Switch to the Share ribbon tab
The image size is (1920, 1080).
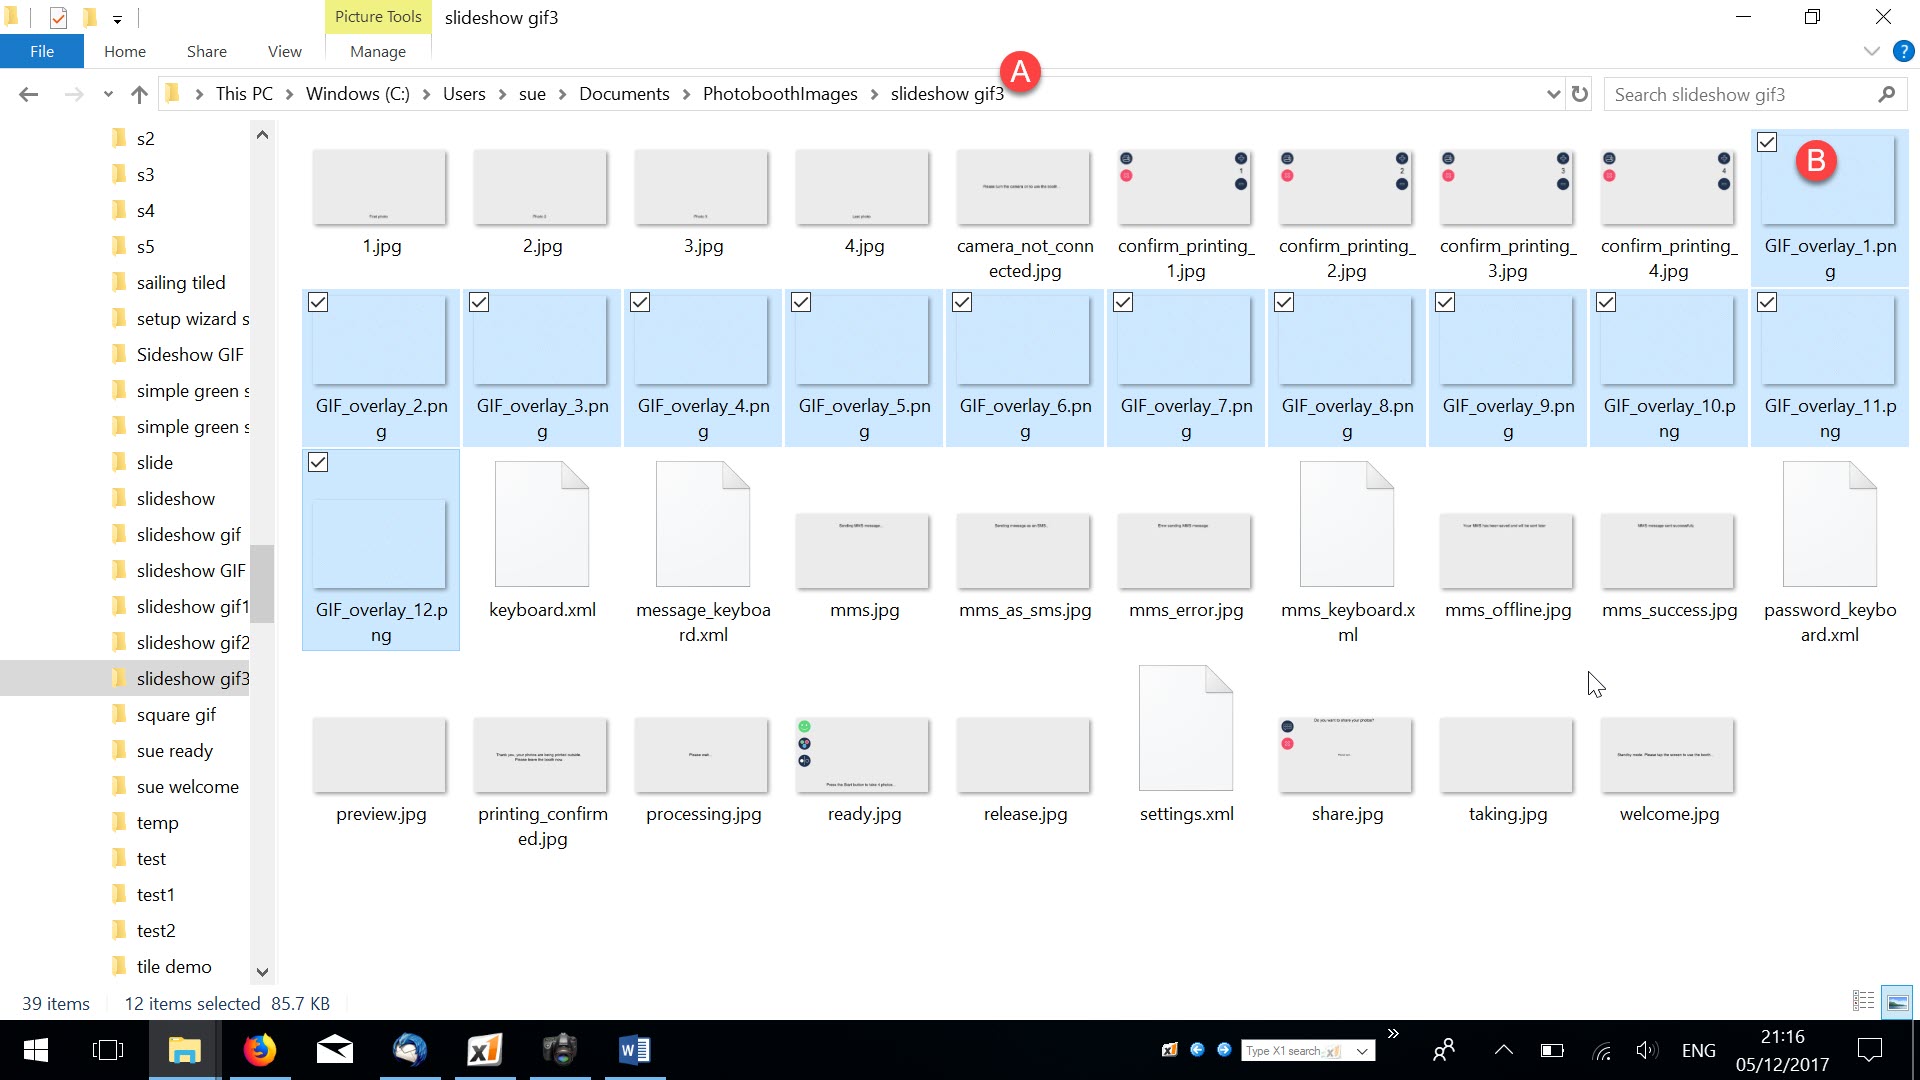pyautogui.click(x=206, y=51)
